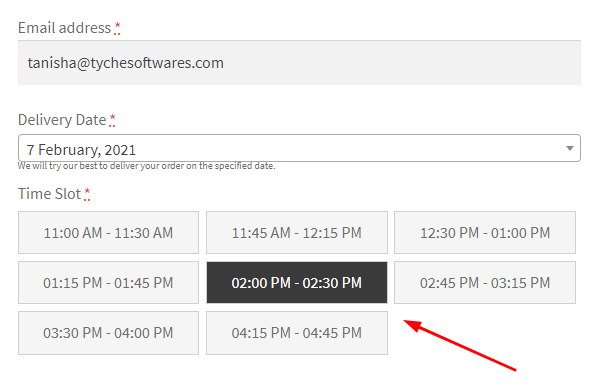
Task: Select the 11:00 AM - 11:30 AM time slot
Action: 108,233
